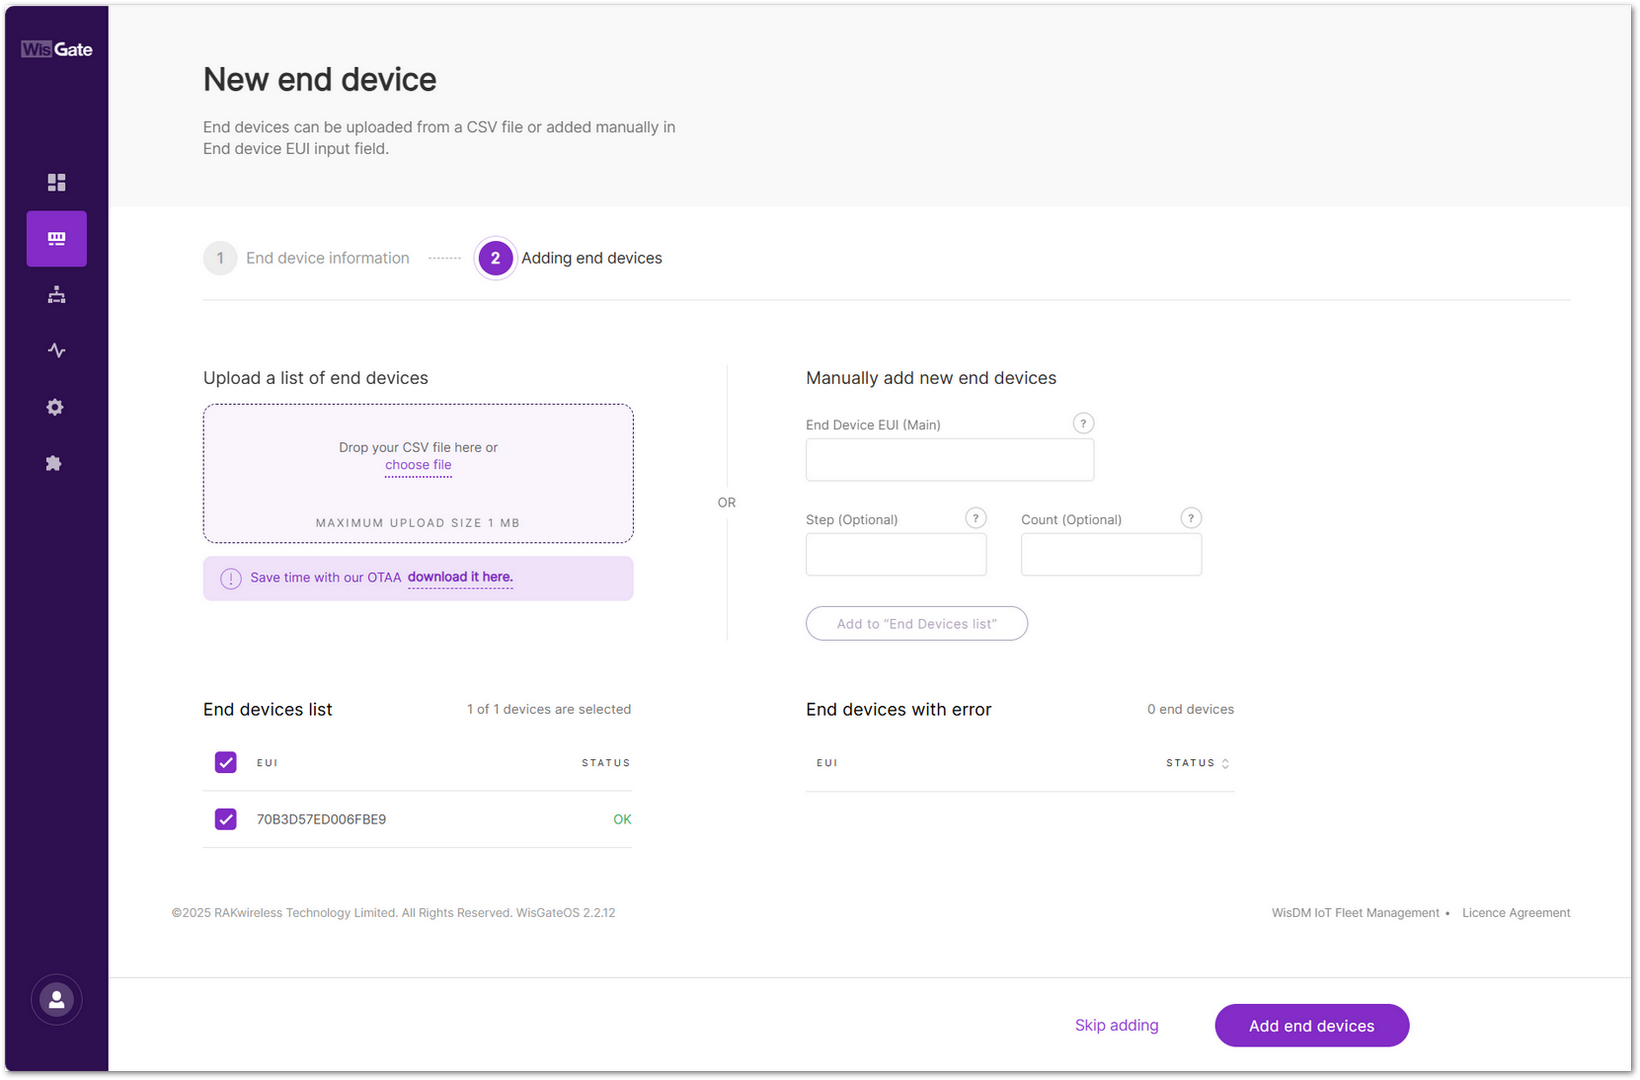
Task: Sort error list by Status column
Action: 1197,763
